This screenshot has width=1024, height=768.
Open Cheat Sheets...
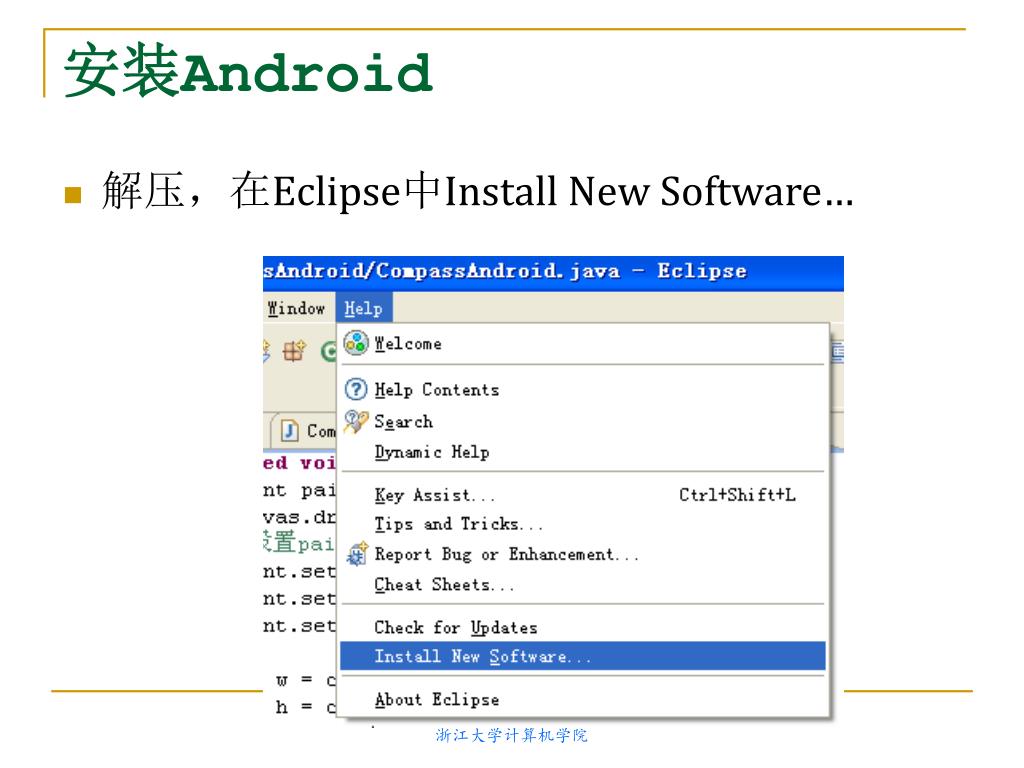click(x=583, y=584)
